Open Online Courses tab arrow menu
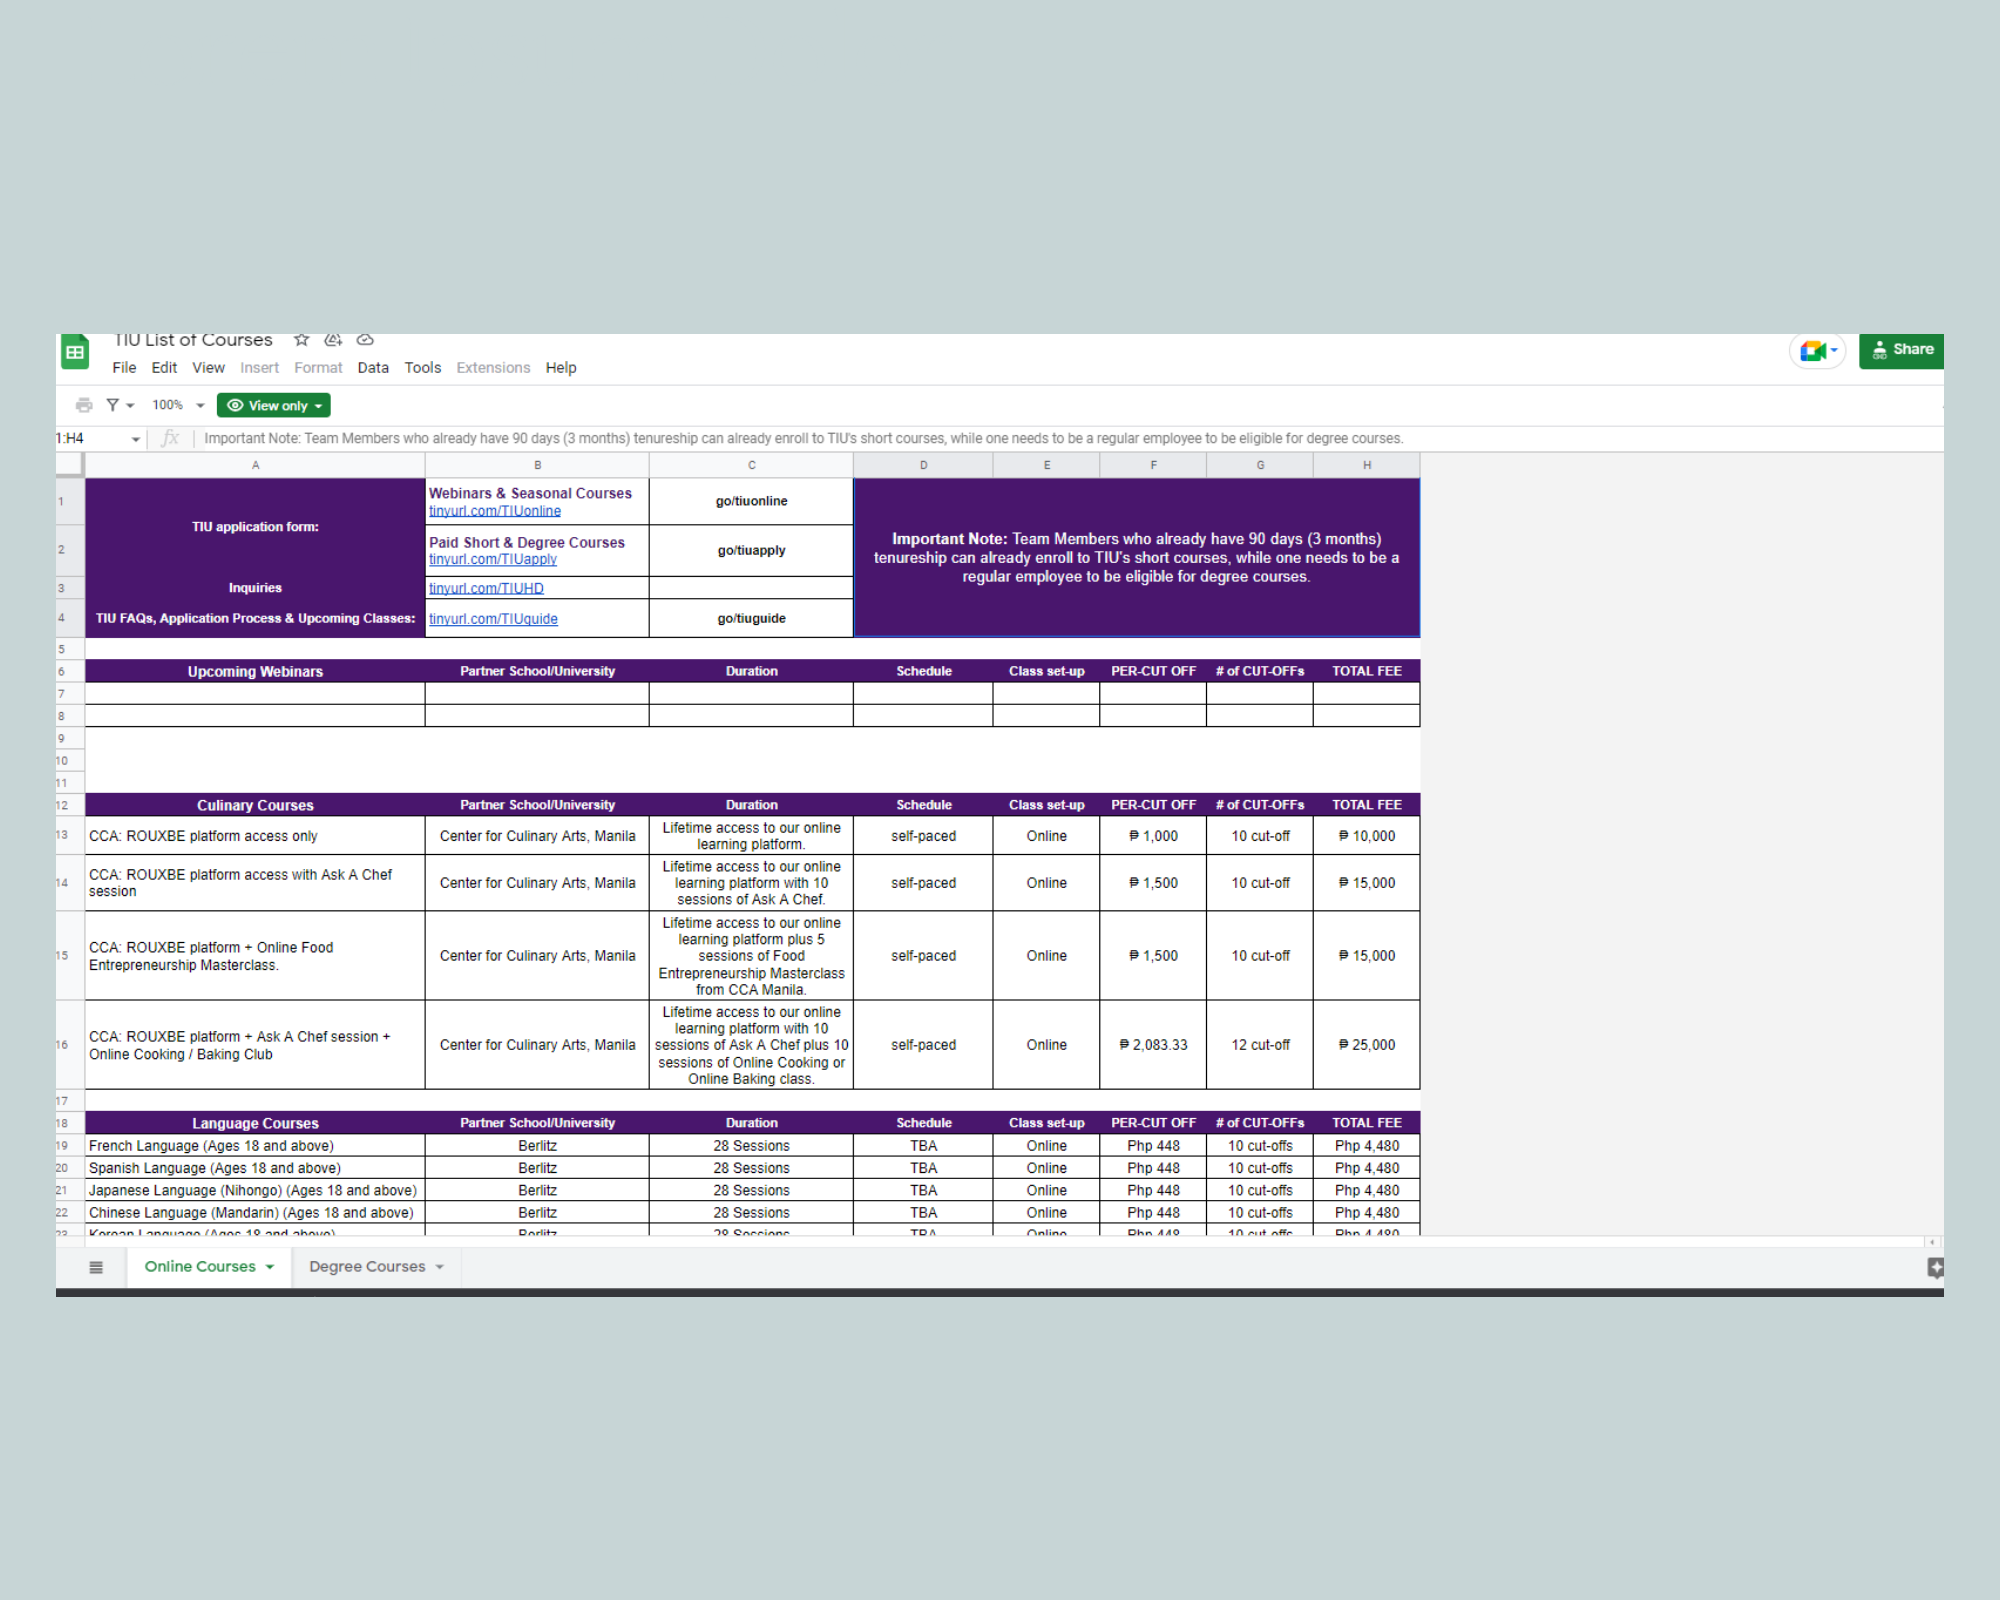2000x1600 pixels. click(270, 1267)
